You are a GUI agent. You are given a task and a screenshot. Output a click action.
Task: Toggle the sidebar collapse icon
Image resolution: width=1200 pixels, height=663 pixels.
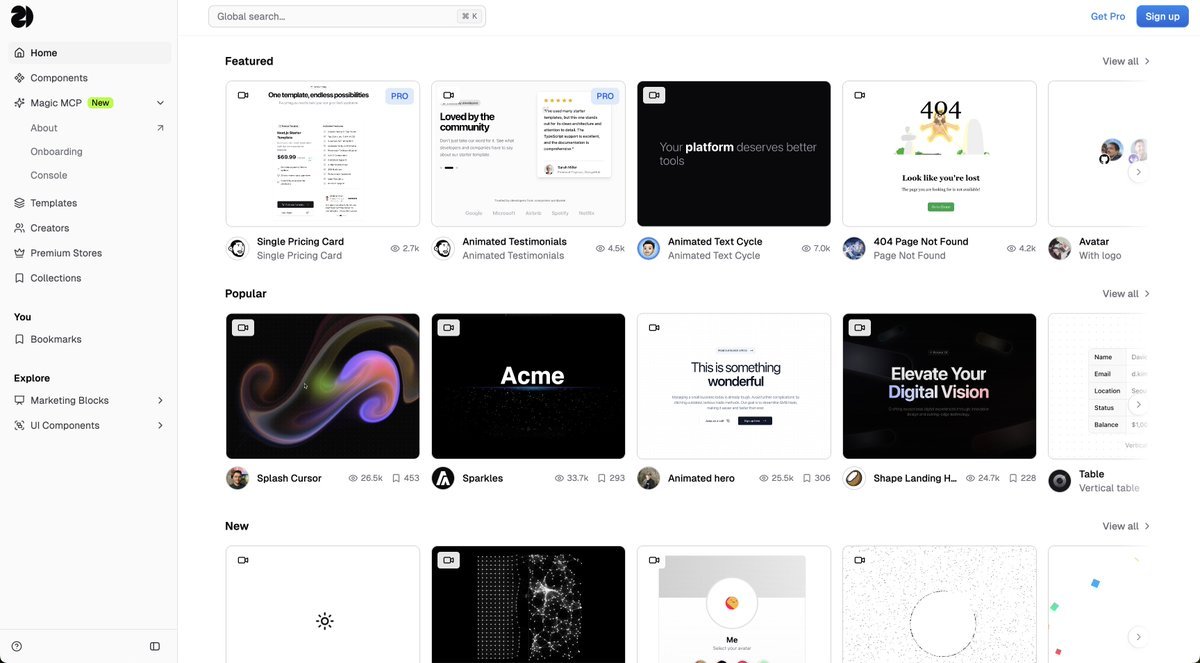pos(155,646)
